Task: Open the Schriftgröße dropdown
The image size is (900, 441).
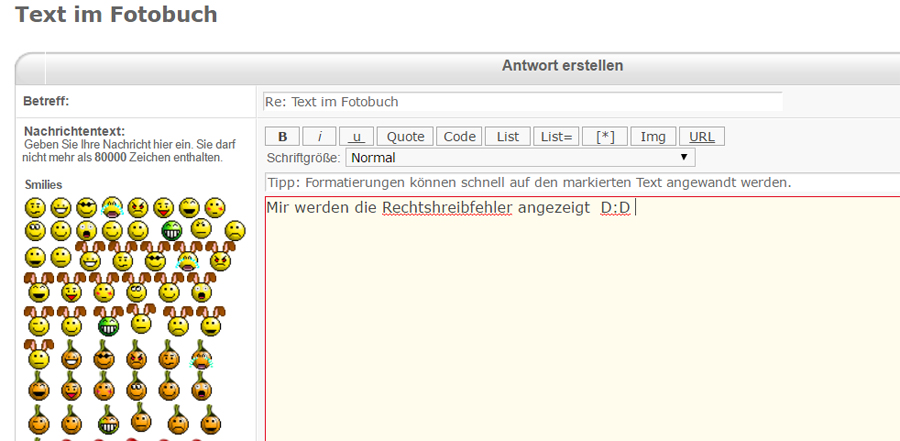Action: tap(520, 157)
